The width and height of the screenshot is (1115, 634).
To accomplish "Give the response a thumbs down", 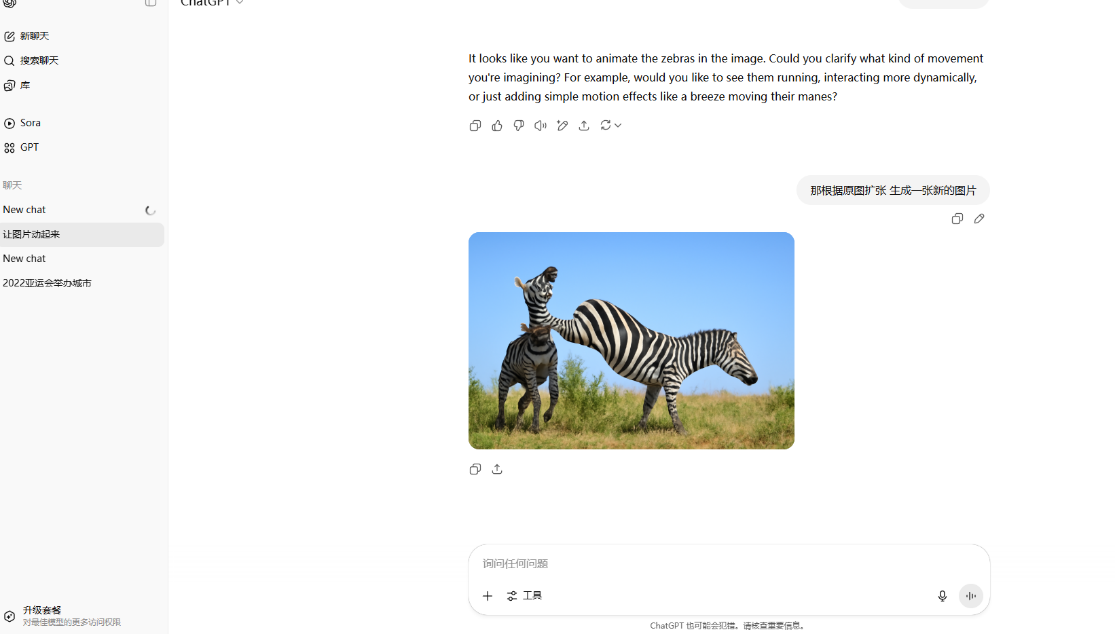I will pos(518,126).
